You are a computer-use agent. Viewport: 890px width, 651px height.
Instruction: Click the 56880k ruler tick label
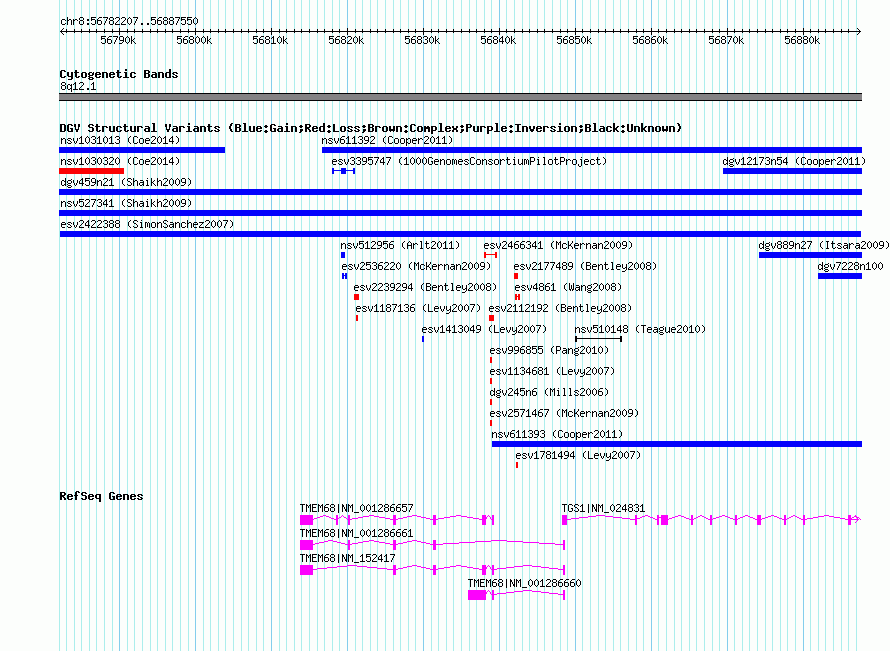click(x=802, y=40)
